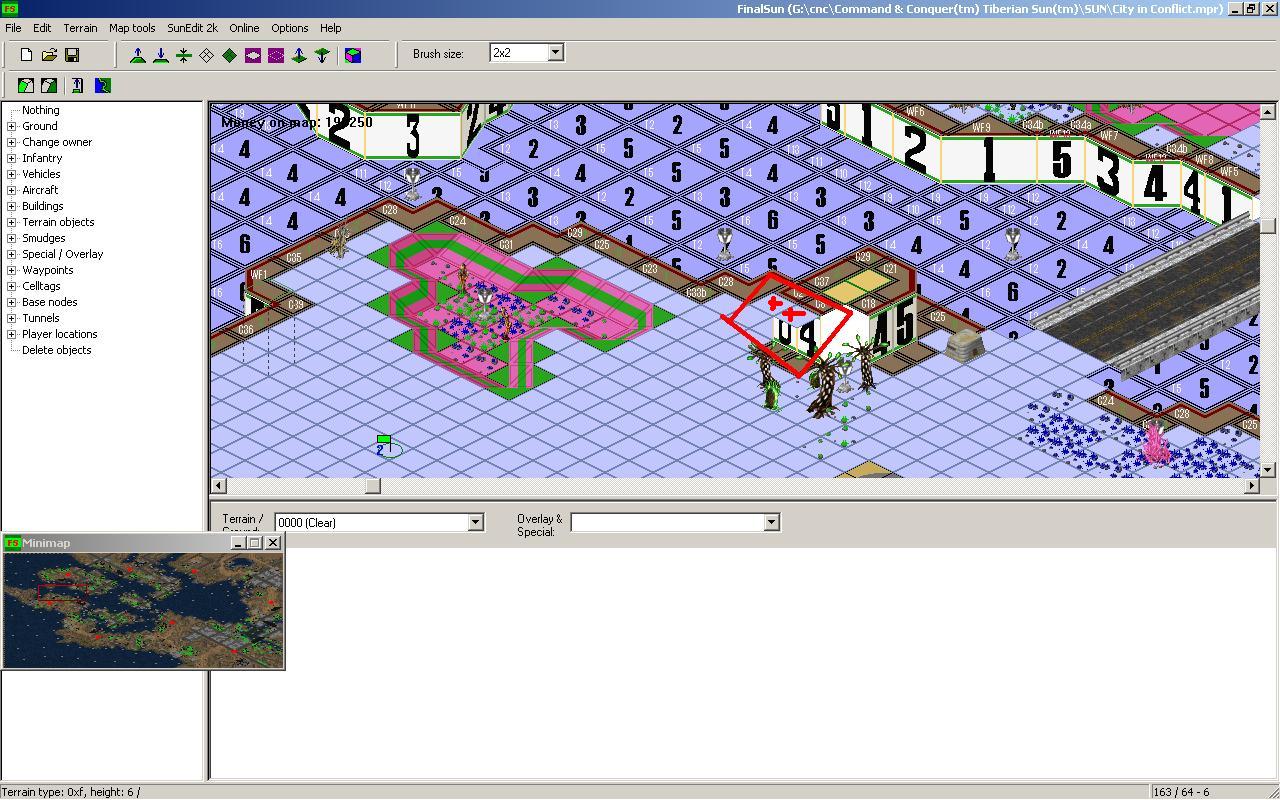Image resolution: width=1280 pixels, height=800 pixels.
Task: Click the map view scroll right arrow
Action: point(1251,485)
